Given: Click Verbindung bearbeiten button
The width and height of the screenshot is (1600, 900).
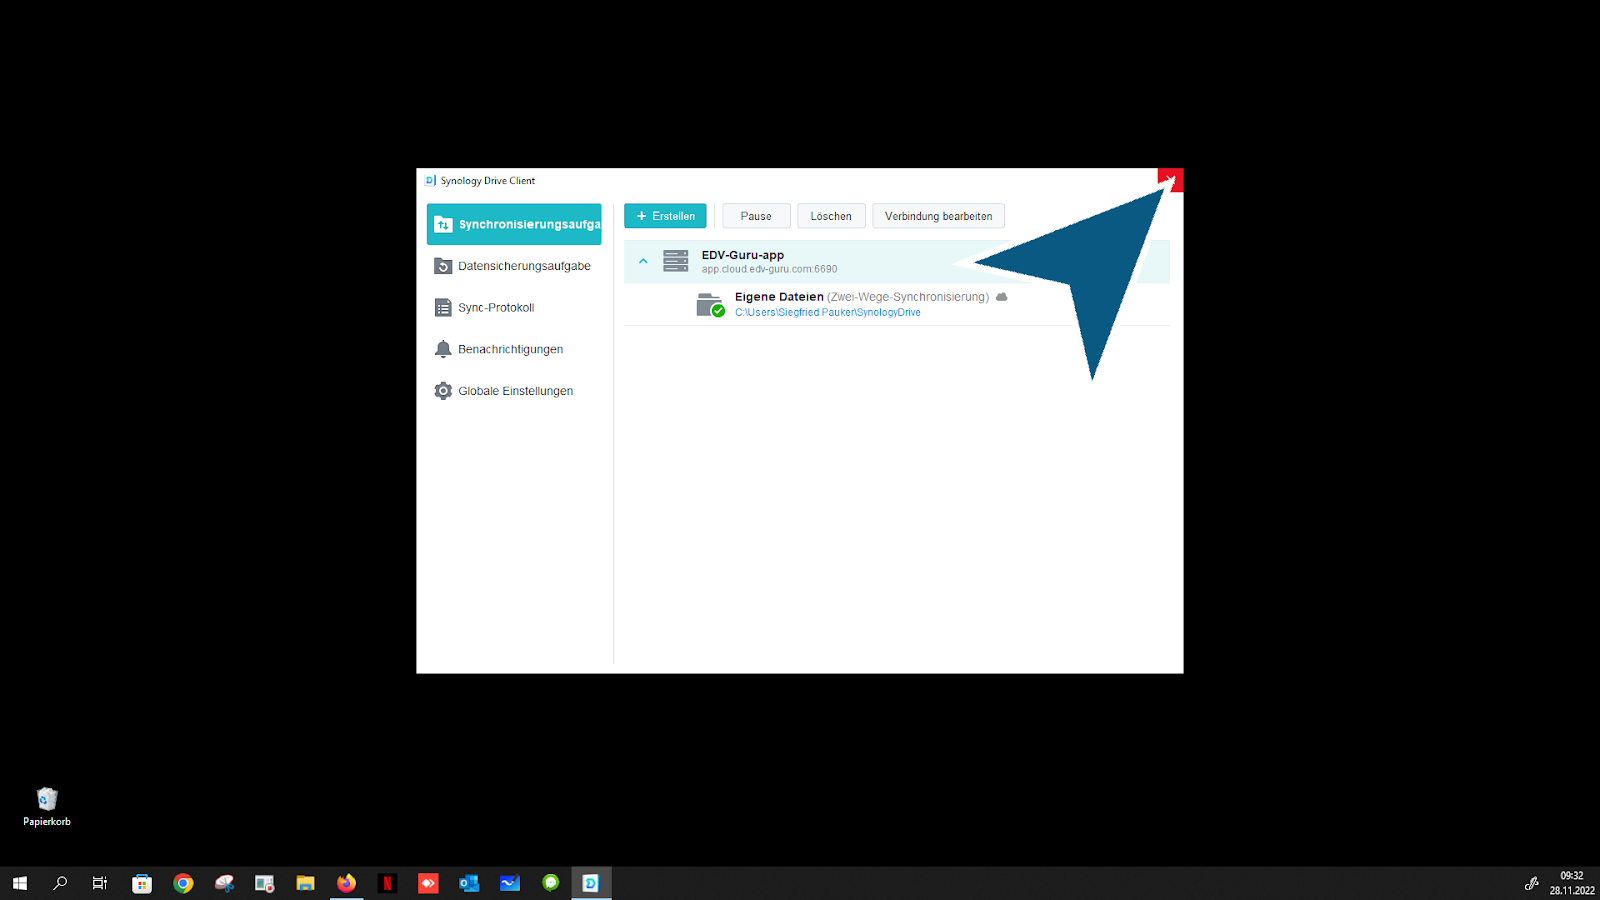Looking at the screenshot, I should click(x=938, y=216).
